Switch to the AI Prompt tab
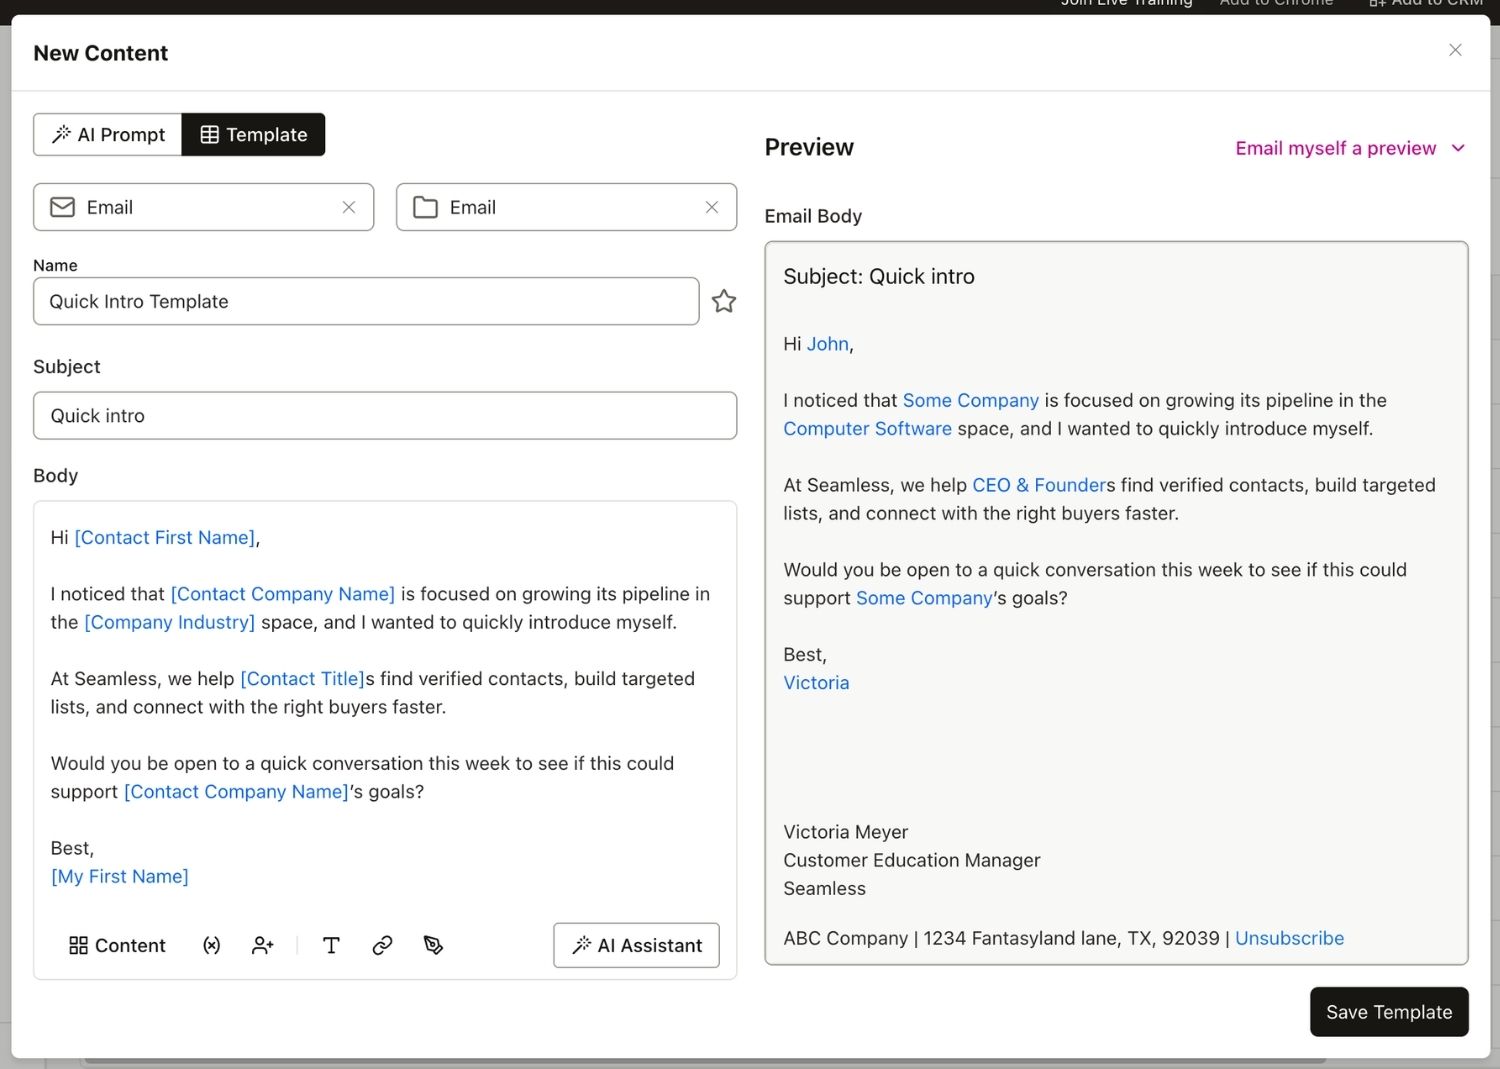 pyautogui.click(x=108, y=134)
